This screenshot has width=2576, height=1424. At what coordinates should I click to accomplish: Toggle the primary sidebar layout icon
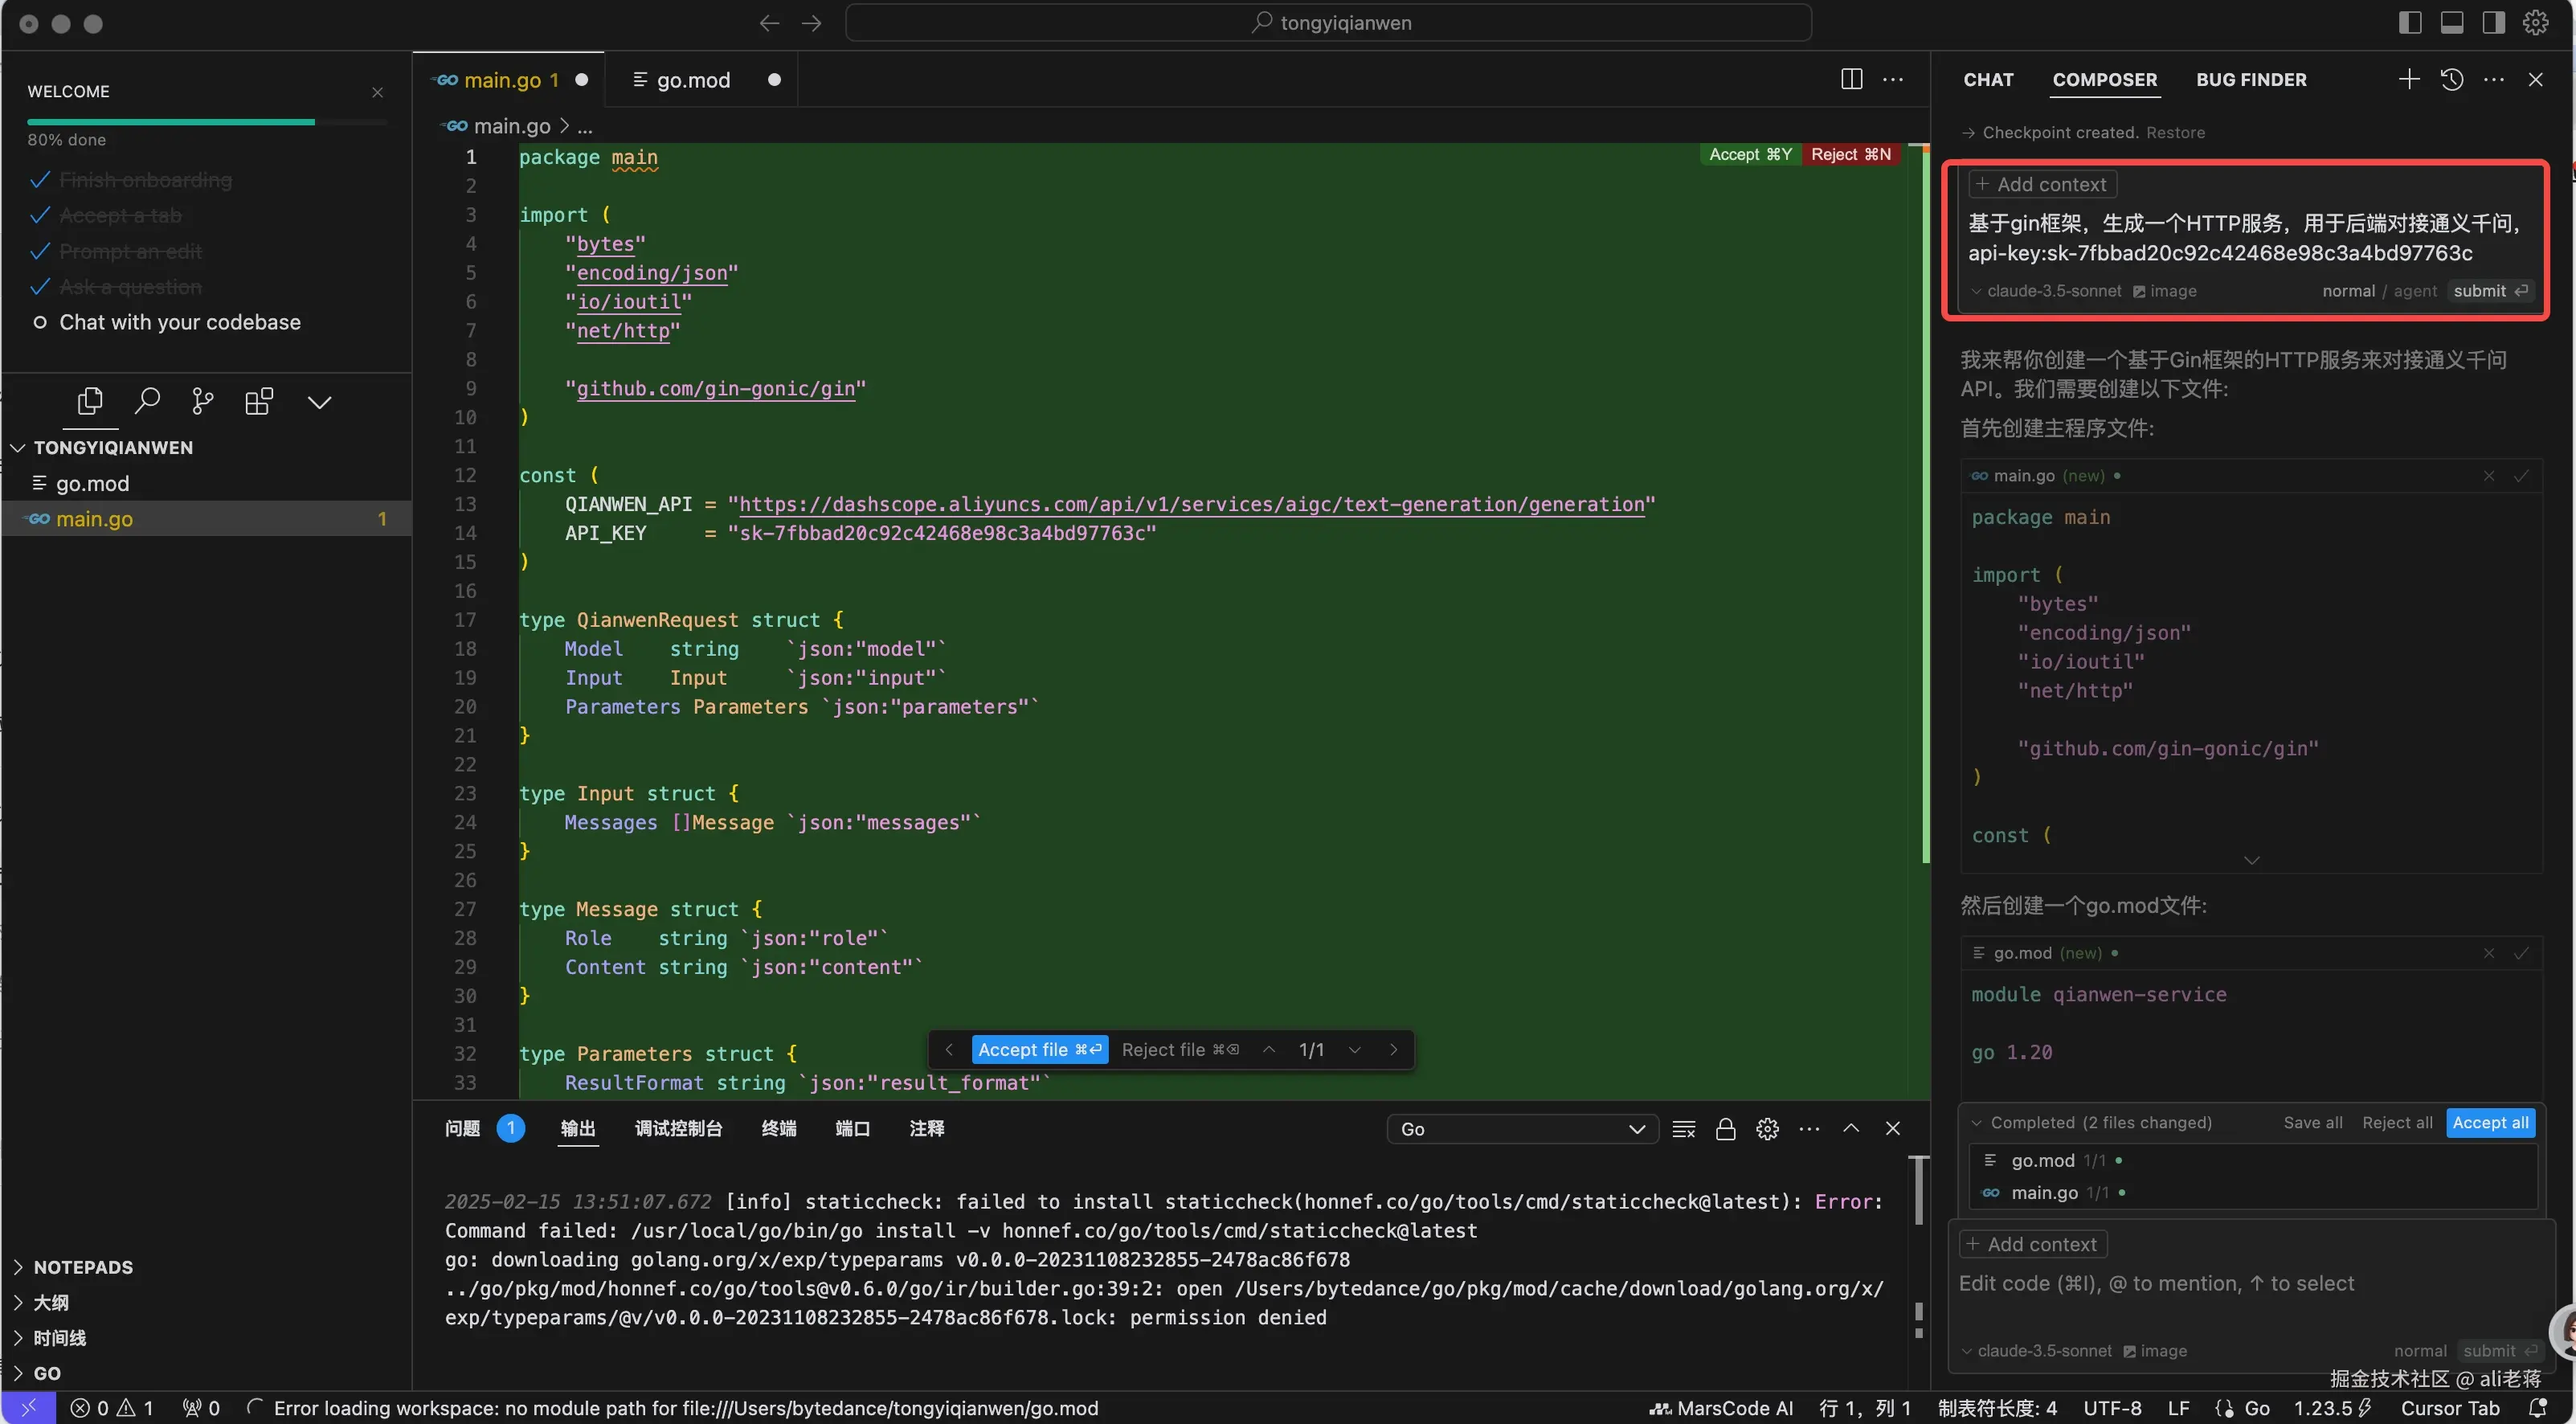pos(2409,23)
